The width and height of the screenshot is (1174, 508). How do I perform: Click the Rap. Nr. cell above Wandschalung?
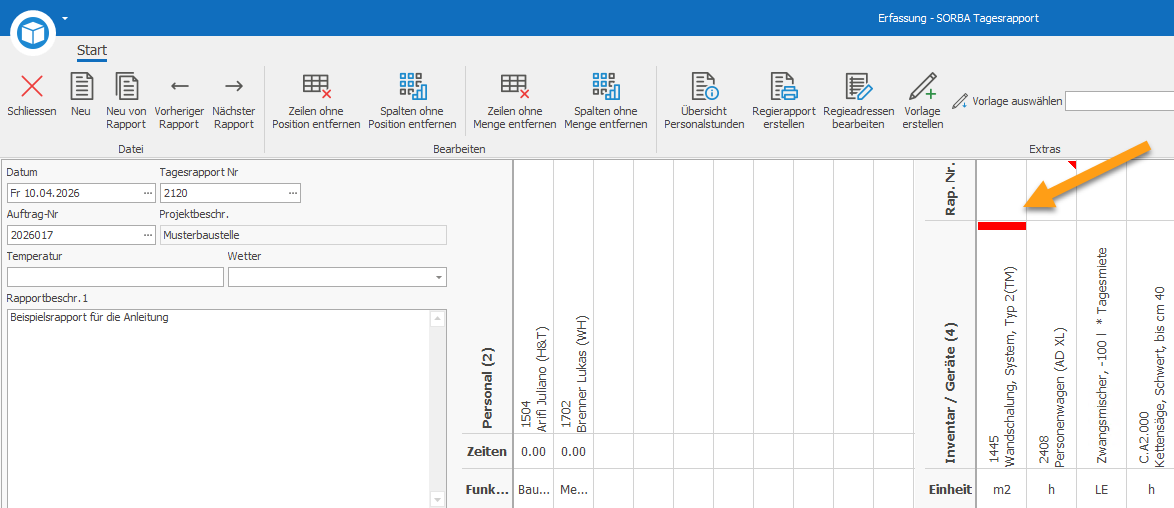pyautogui.click(x=1002, y=190)
